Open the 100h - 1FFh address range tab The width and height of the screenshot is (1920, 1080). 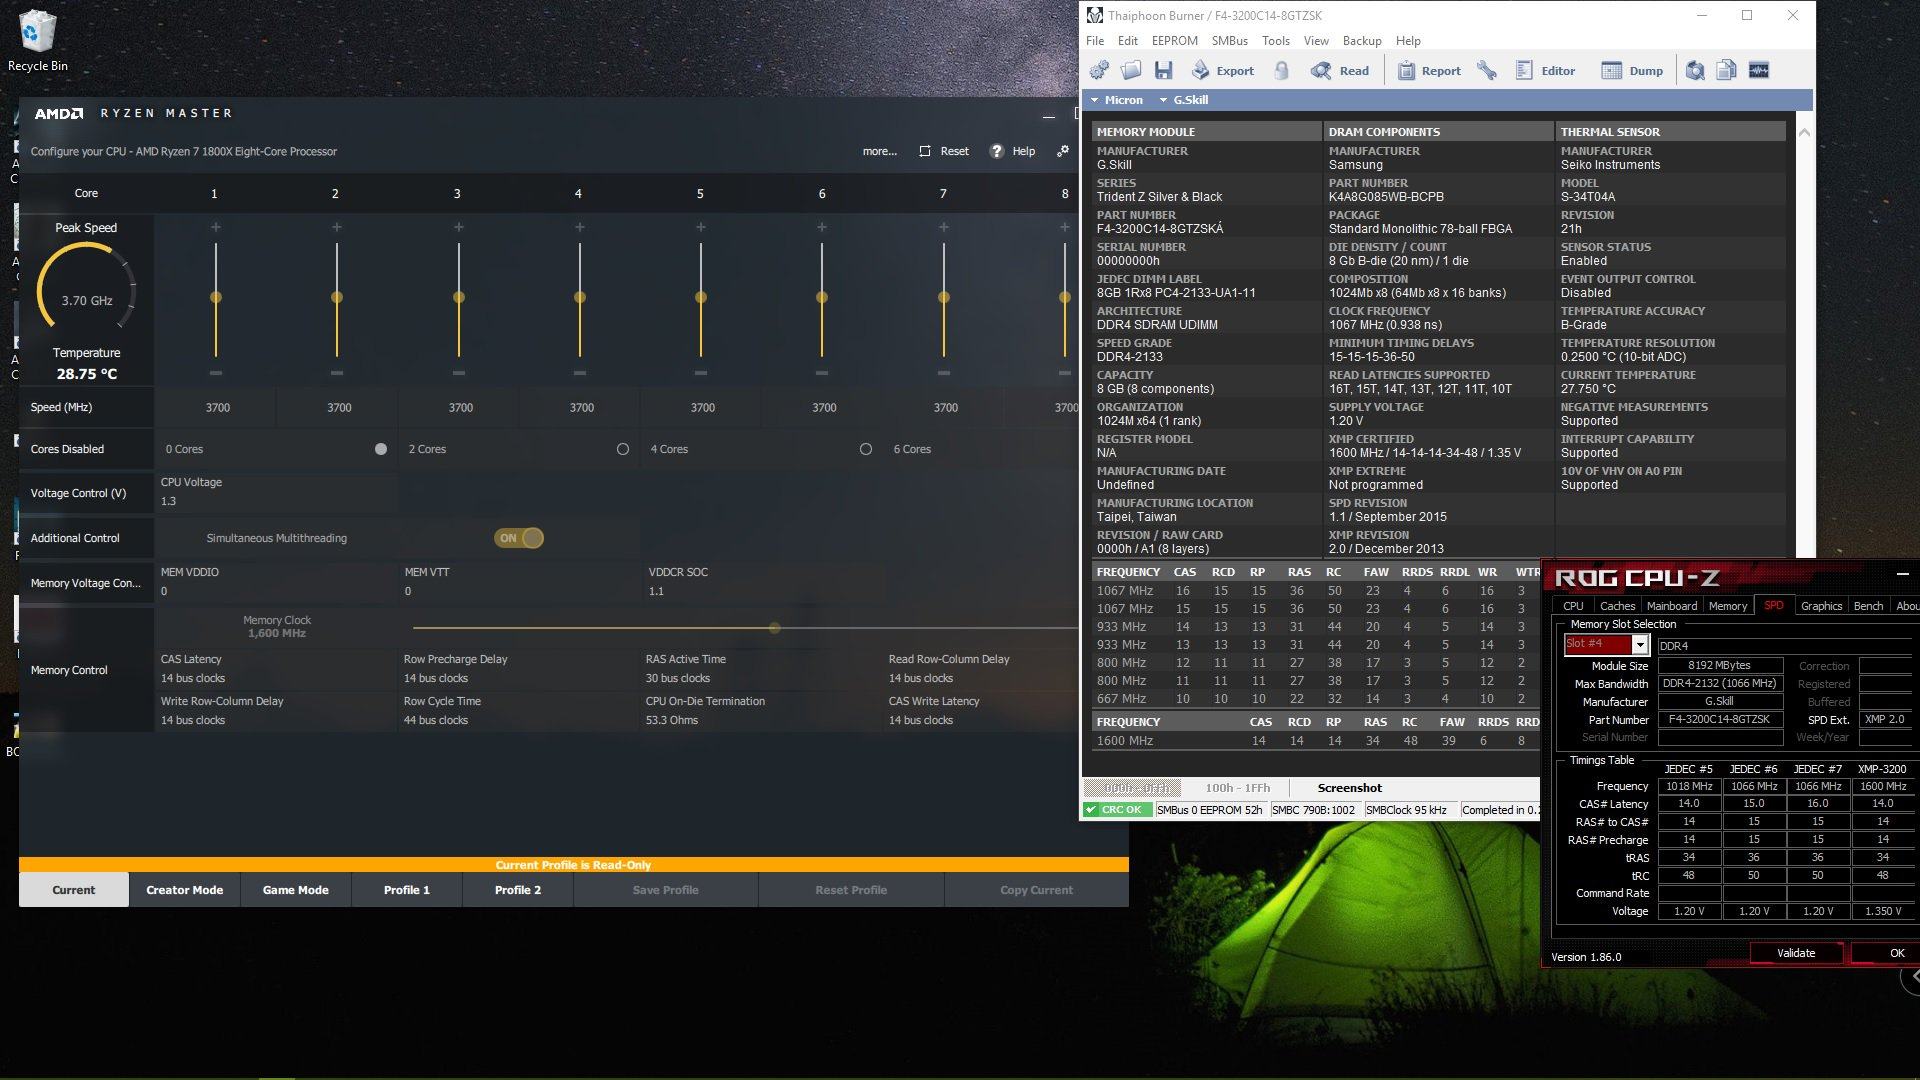click(1237, 788)
